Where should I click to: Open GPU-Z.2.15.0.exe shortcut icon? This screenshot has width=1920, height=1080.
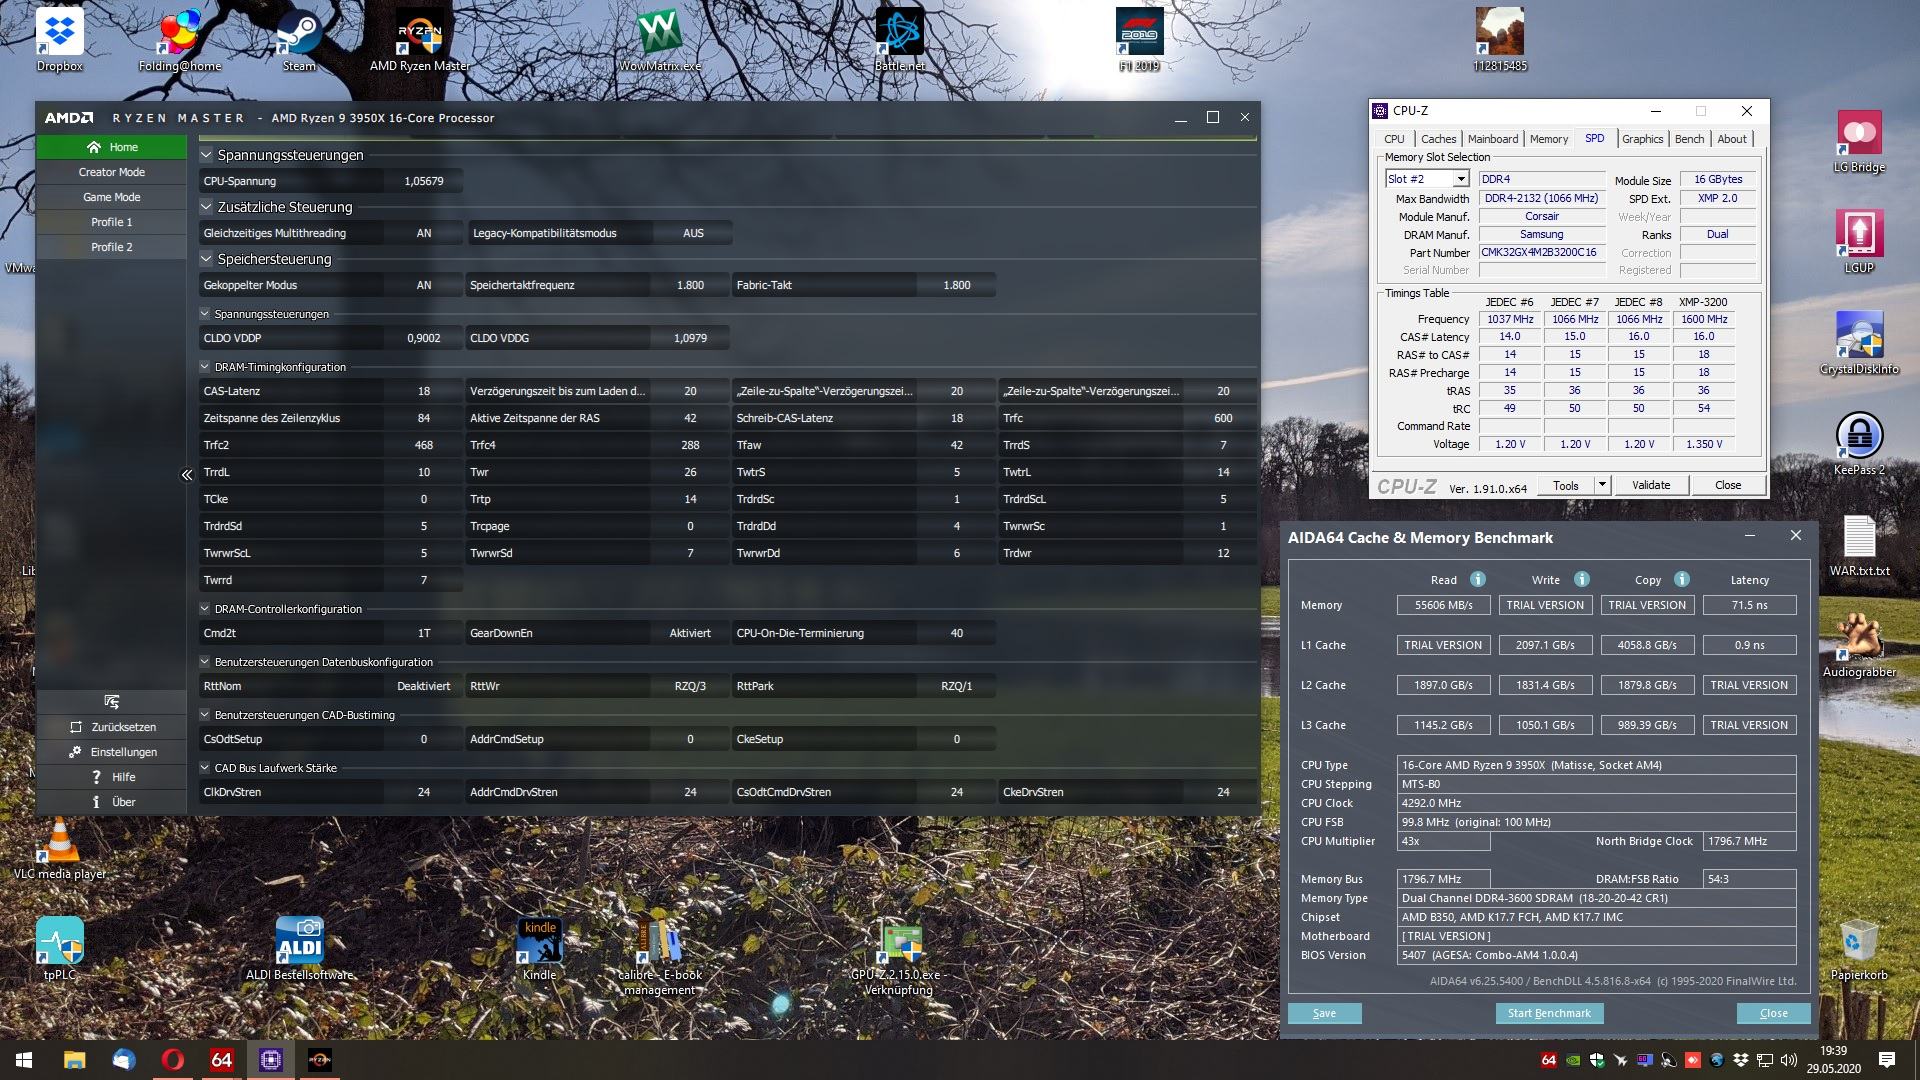tap(899, 956)
